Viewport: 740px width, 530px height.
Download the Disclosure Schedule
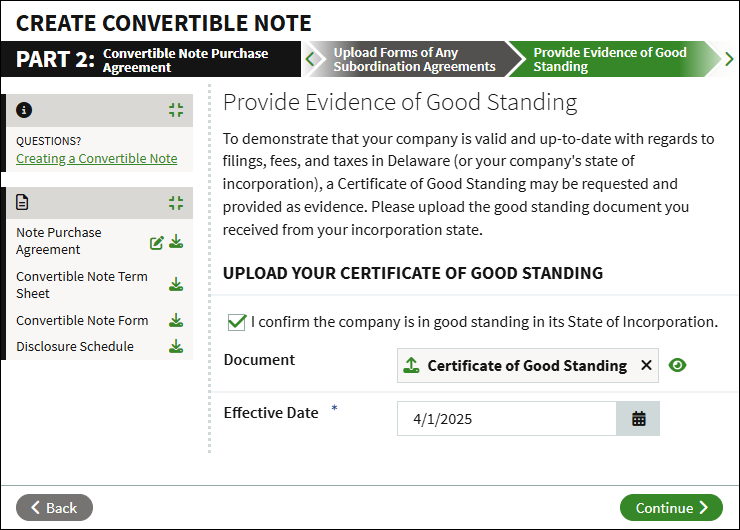point(176,346)
